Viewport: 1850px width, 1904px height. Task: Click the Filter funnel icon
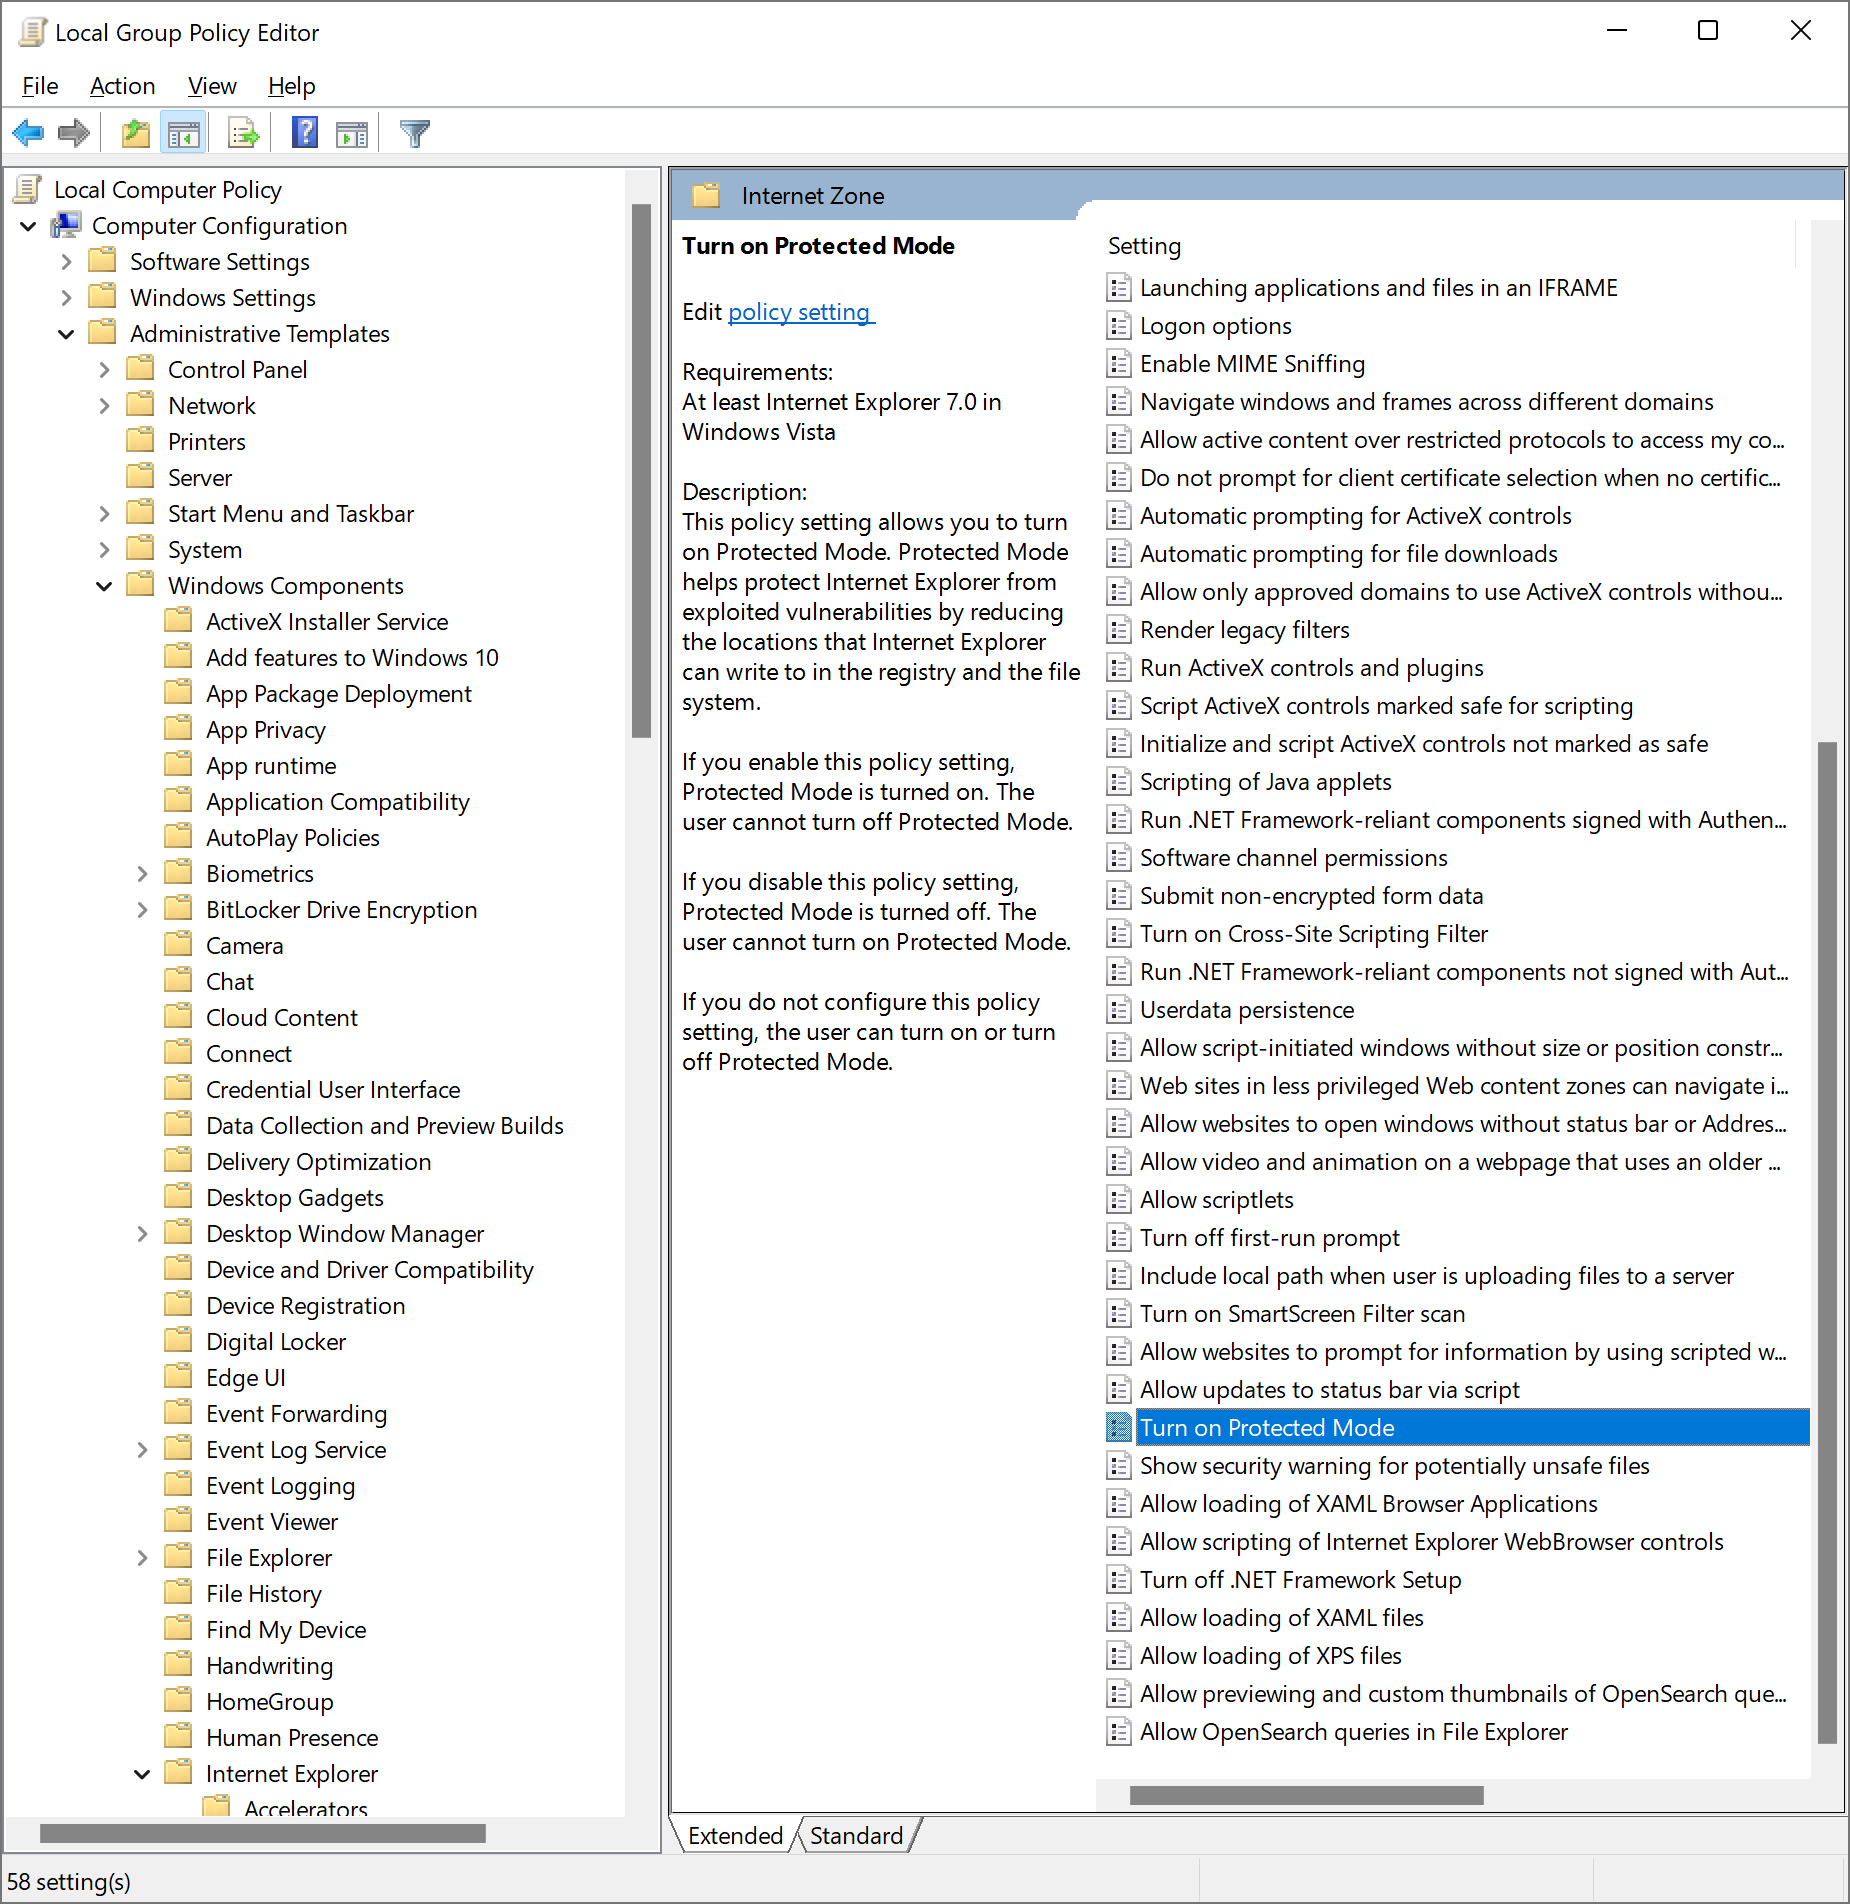click(x=414, y=133)
